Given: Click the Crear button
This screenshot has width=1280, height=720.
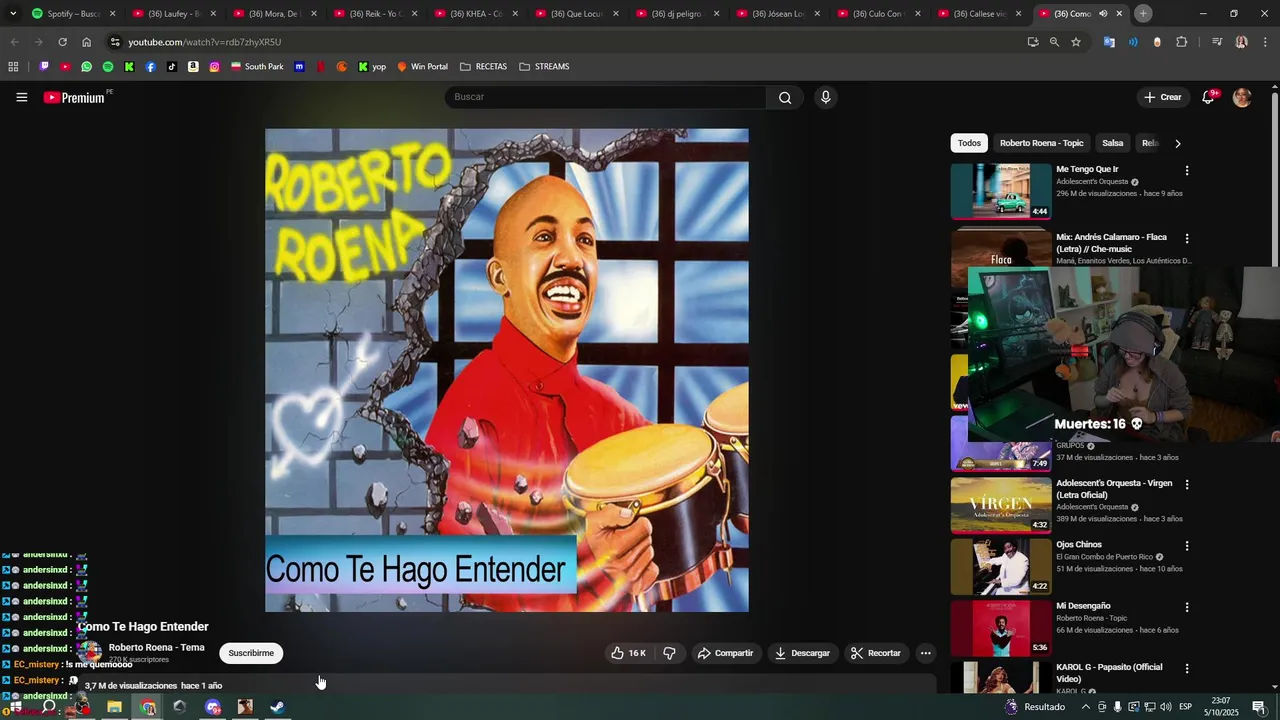Looking at the screenshot, I should pos(1162,97).
